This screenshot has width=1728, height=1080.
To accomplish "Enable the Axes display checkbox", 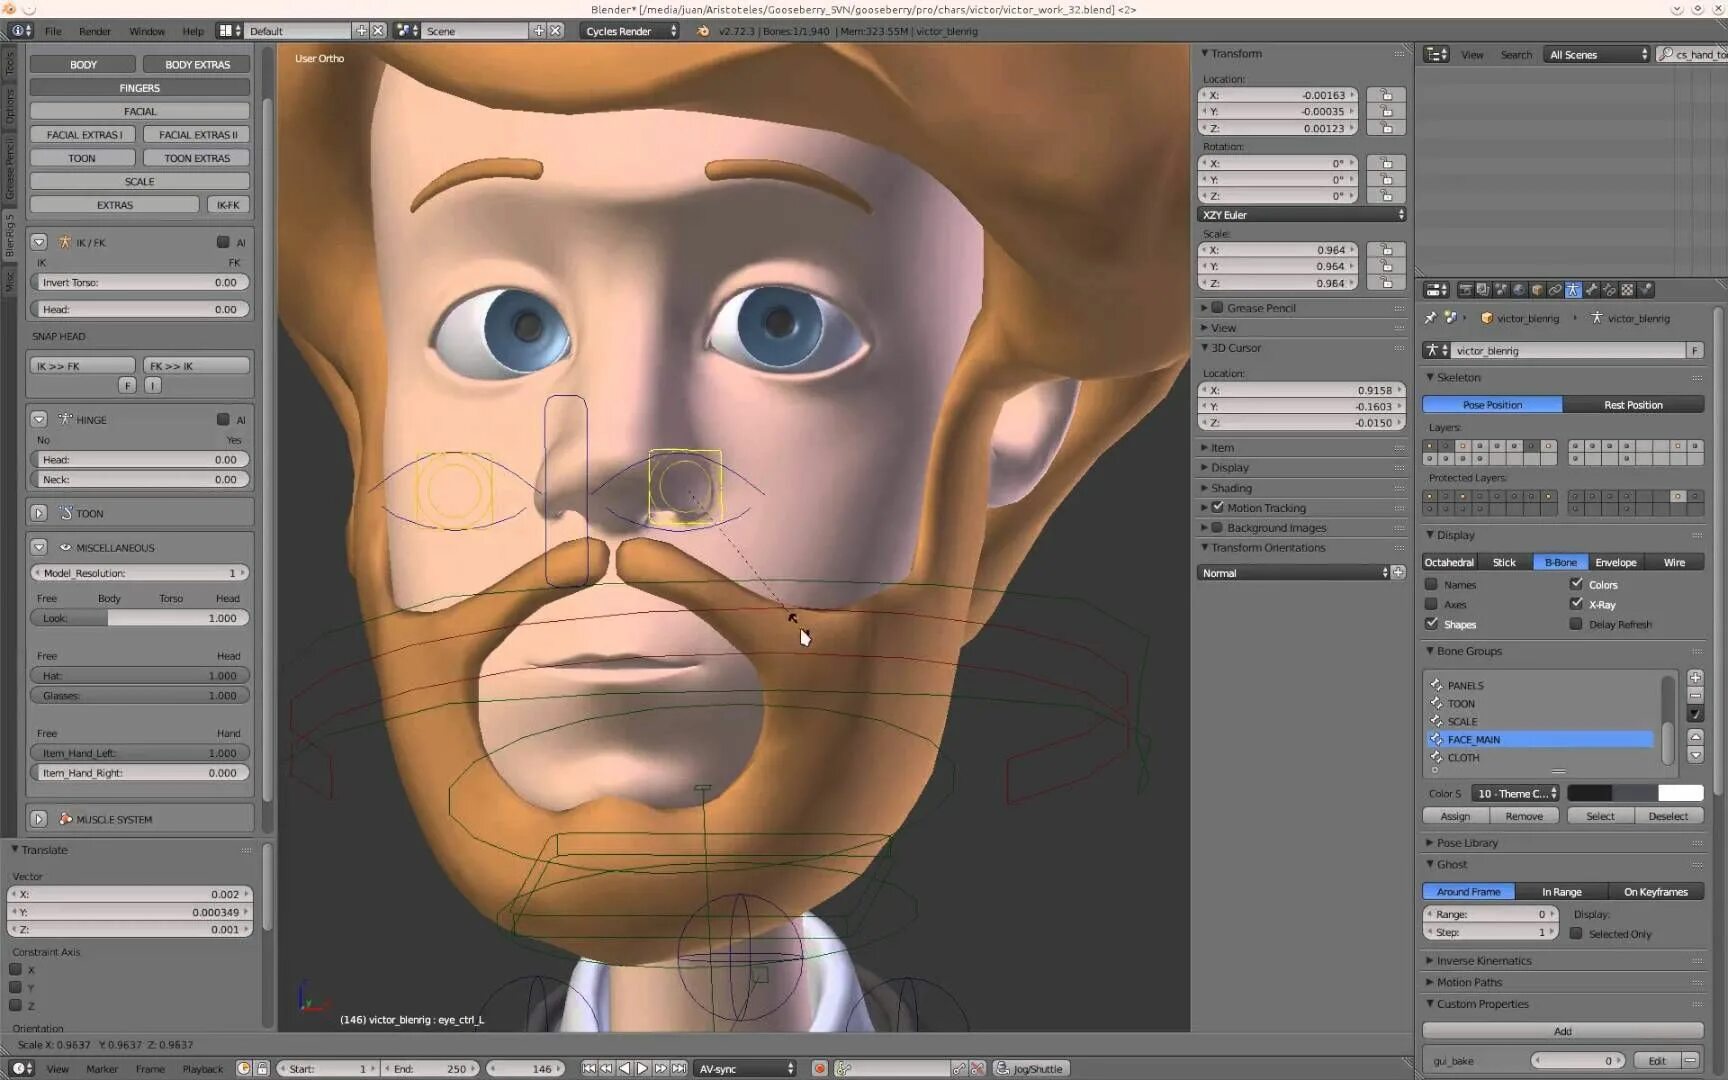I will (x=1431, y=604).
